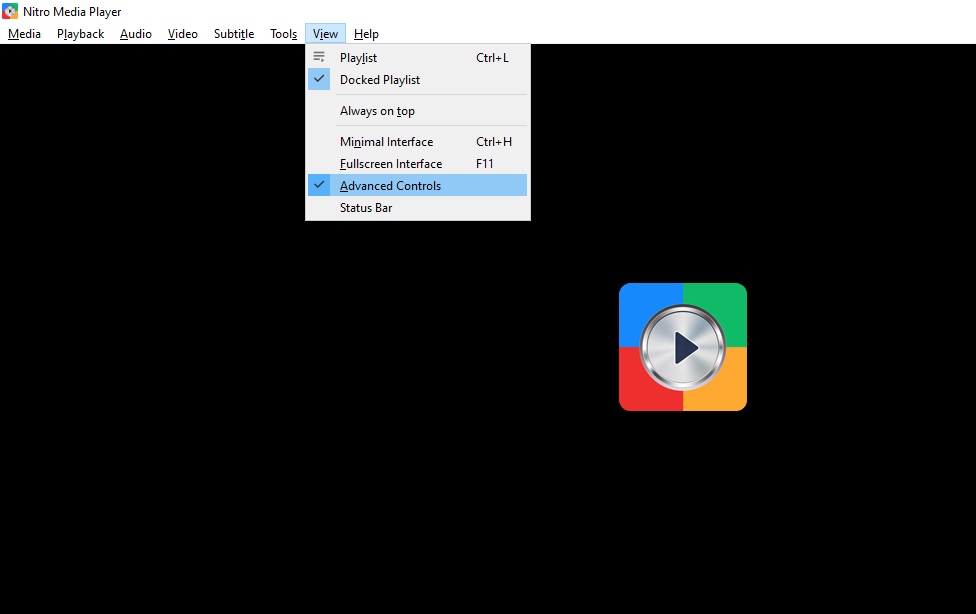Screen dimensions: 976x614
Task: Click the playlist icon beside Playlist
Action: click(319, 57)
